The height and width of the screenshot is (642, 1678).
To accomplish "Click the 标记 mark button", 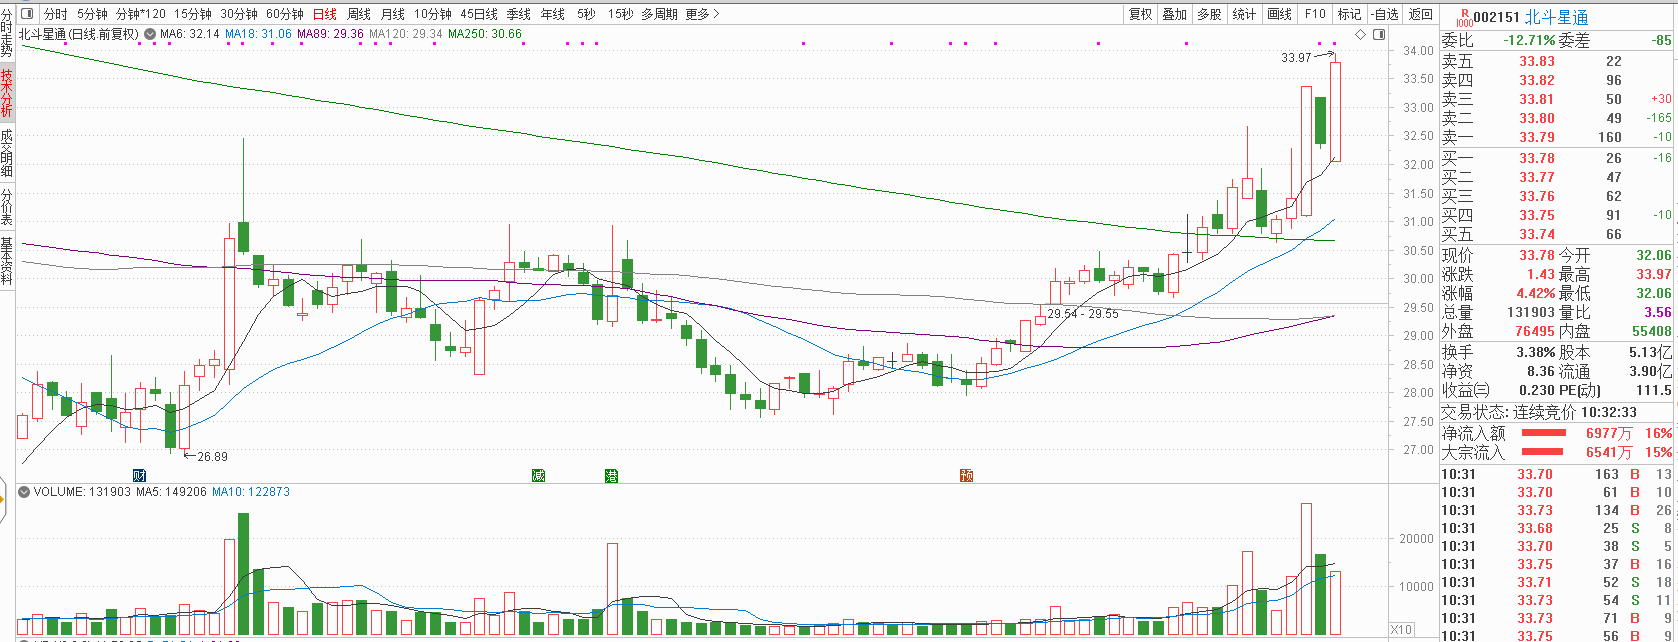I will pos(1350,15).
